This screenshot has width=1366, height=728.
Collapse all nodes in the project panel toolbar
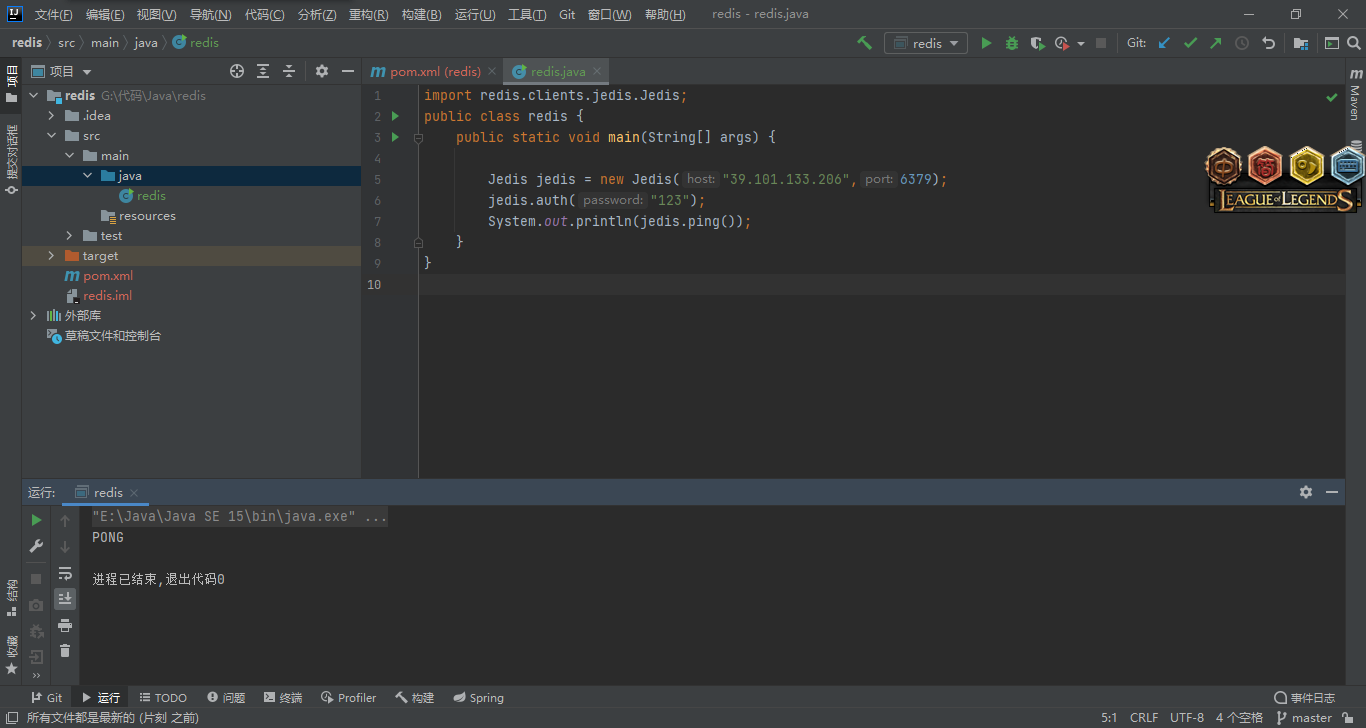pyautogui.click(x=289, y=71)
